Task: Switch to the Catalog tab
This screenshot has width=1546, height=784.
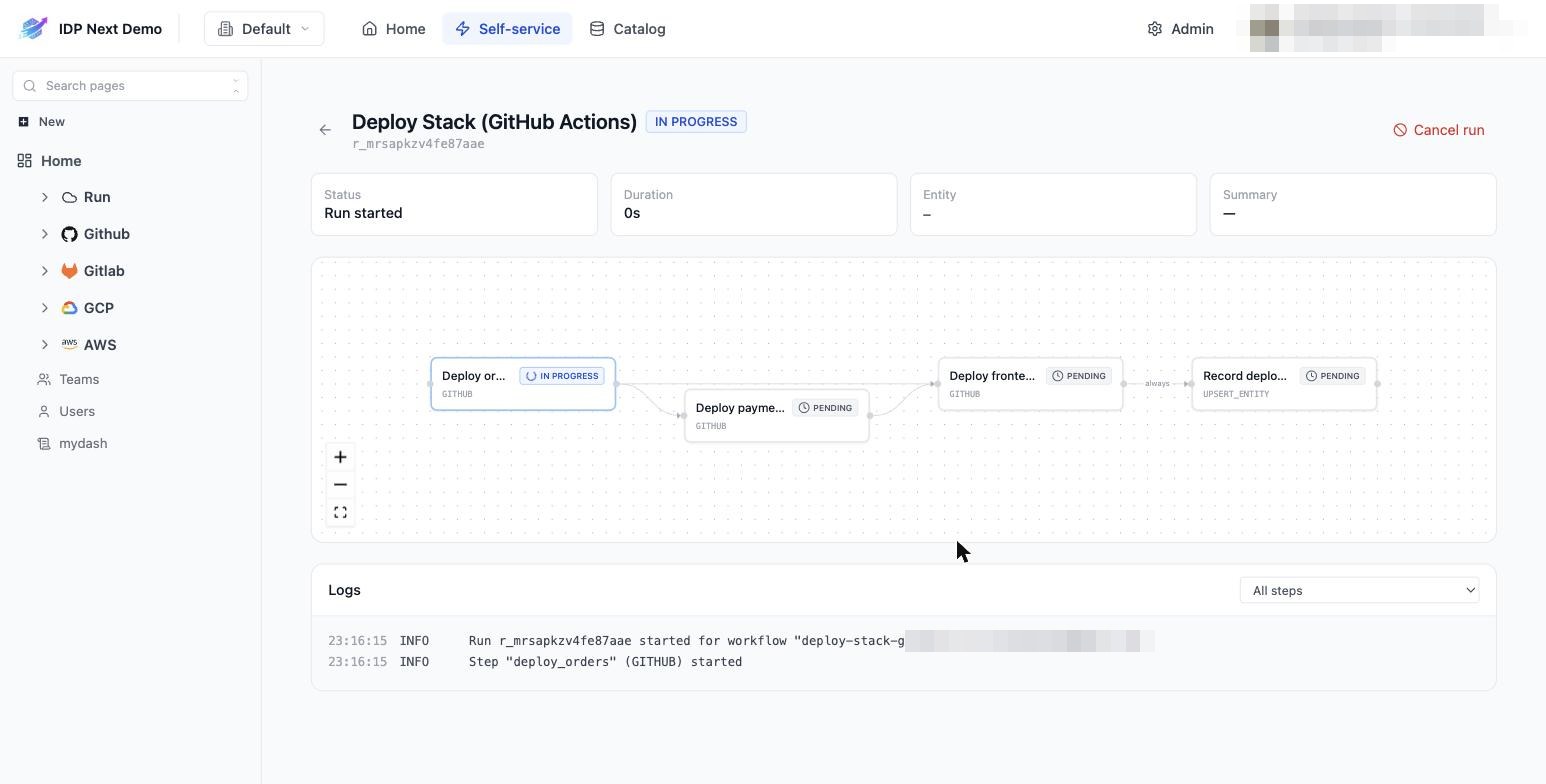Action: tap(627, 29)
